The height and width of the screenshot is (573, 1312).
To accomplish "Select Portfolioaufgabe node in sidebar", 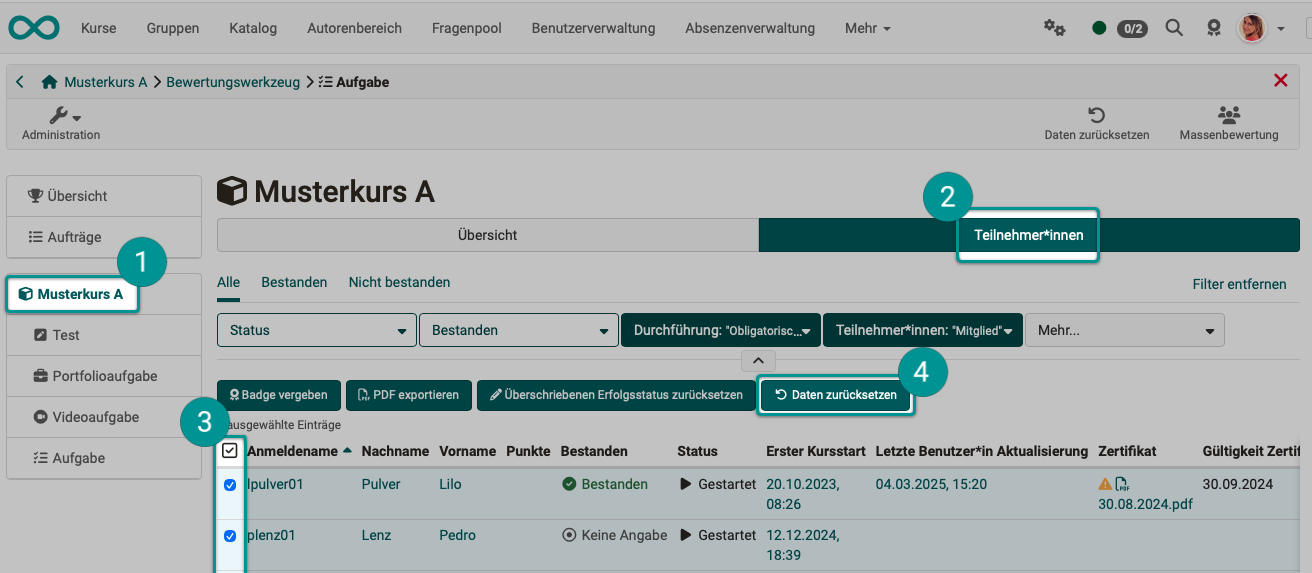I will [104, 376].
